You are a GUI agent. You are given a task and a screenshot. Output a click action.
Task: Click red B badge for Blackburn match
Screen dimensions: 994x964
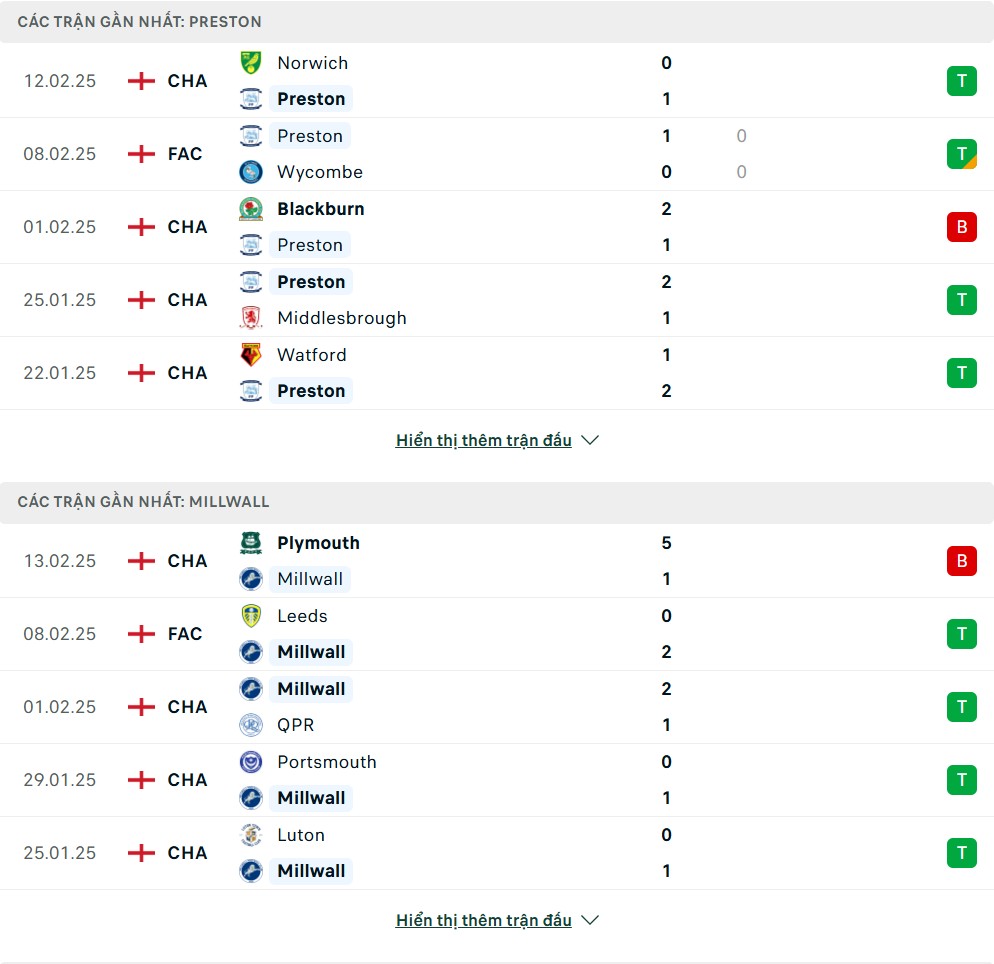[961, 227]
